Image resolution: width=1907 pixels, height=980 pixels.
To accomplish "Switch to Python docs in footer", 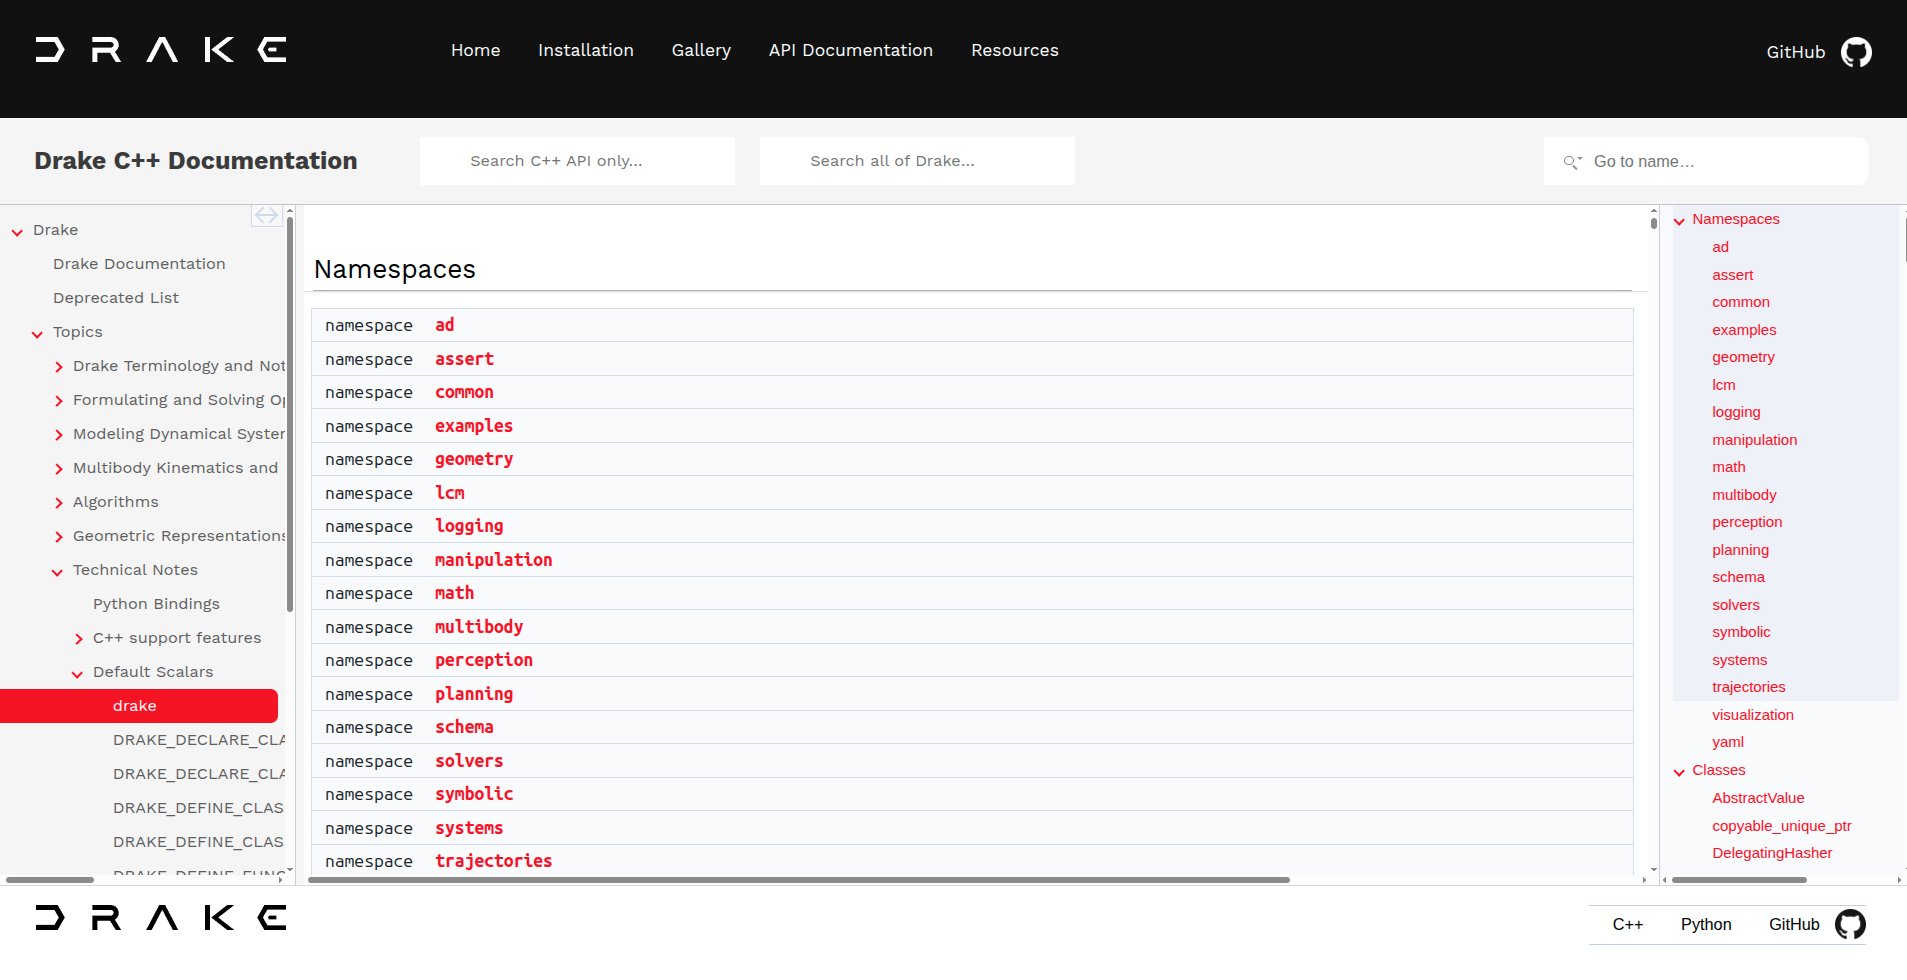I will coord(1706,924).
